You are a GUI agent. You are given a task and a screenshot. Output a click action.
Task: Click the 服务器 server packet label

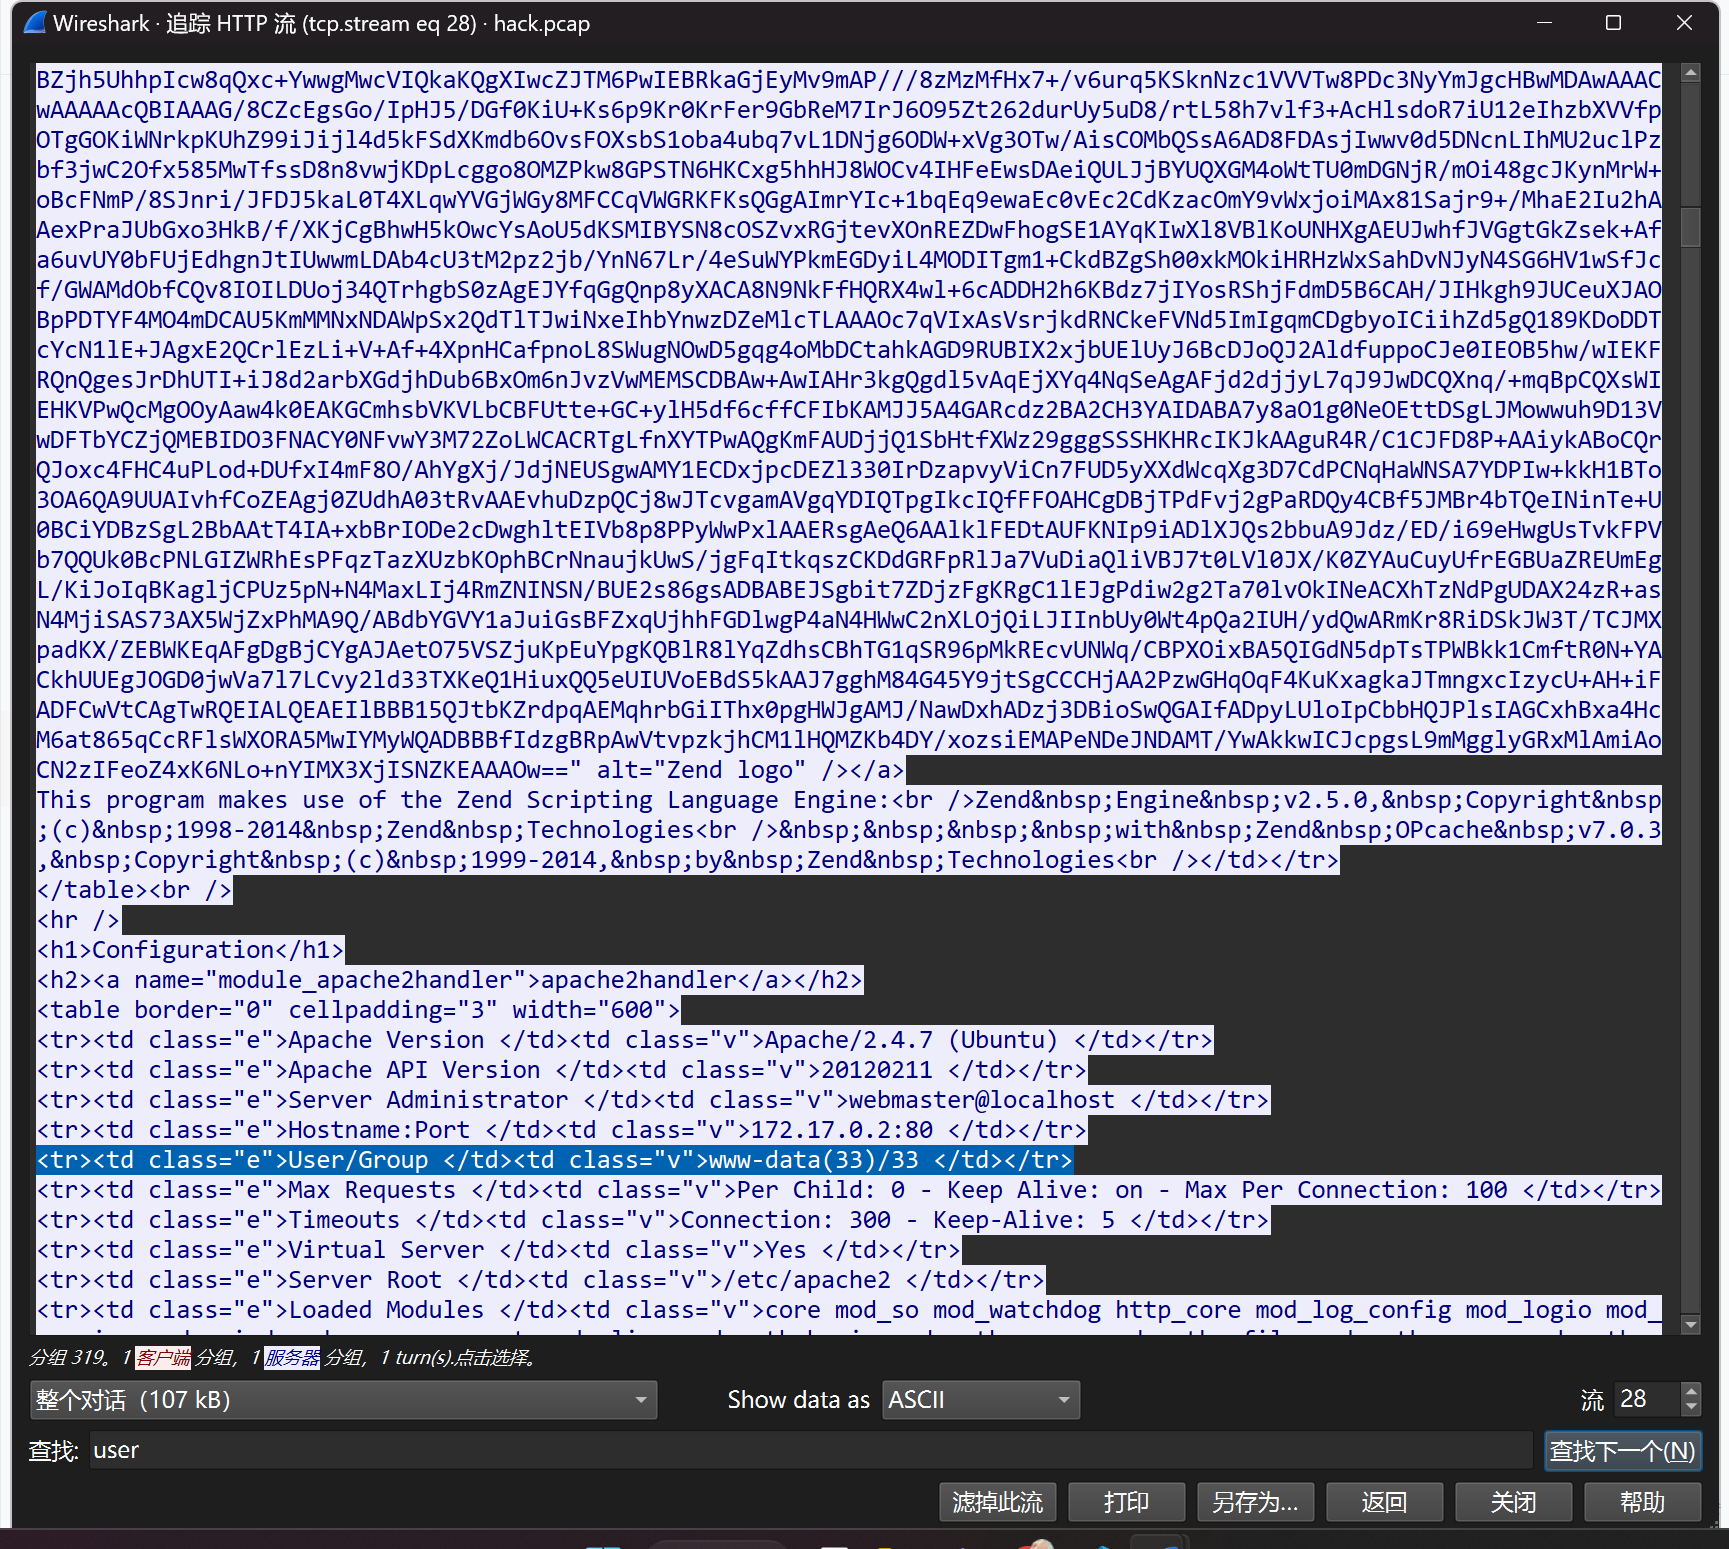tap(292, 1358)
